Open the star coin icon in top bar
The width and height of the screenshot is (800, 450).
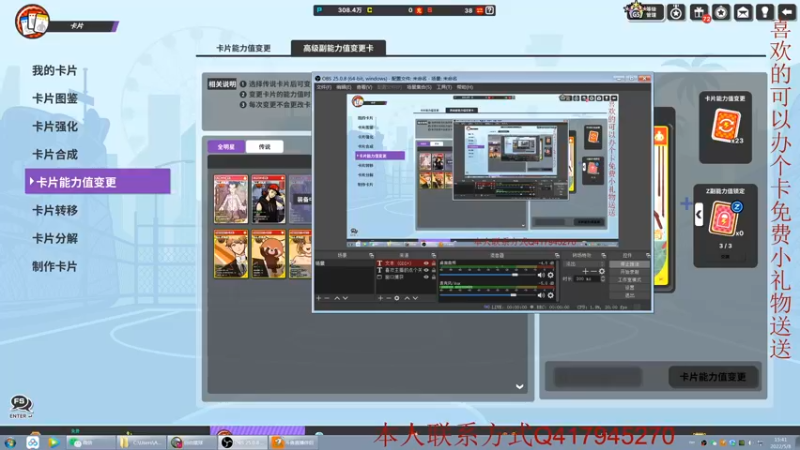721,12
